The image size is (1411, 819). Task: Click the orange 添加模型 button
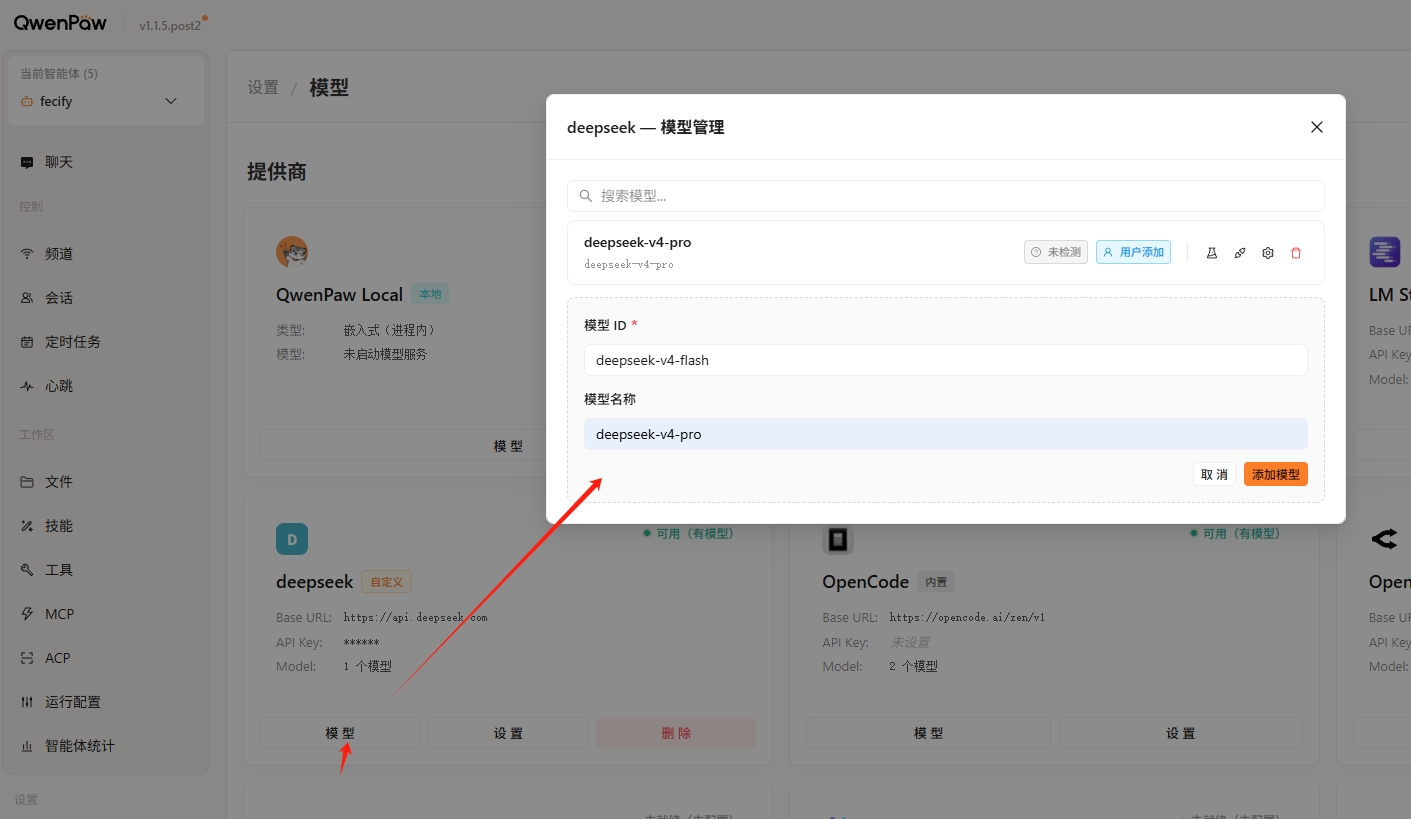coord(1275,474)
